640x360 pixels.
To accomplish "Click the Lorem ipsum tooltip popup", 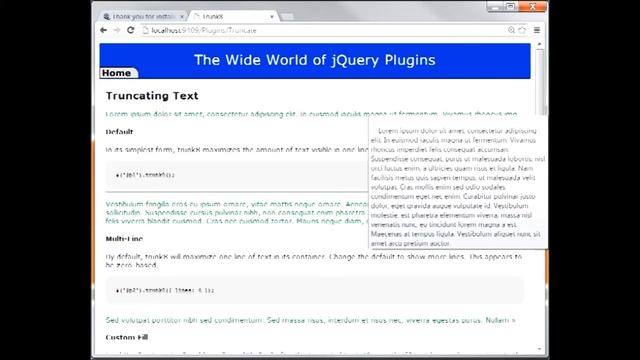I will (x=458, y=183).
